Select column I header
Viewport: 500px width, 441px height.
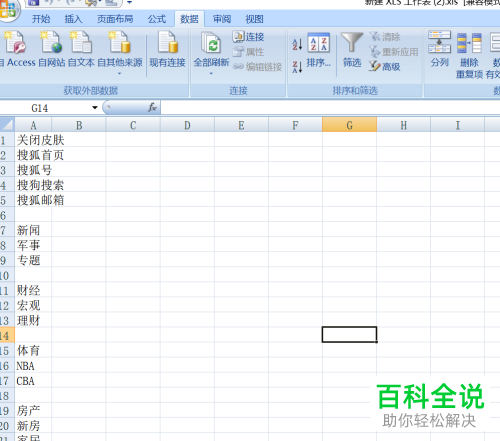(x=457, y=125)
